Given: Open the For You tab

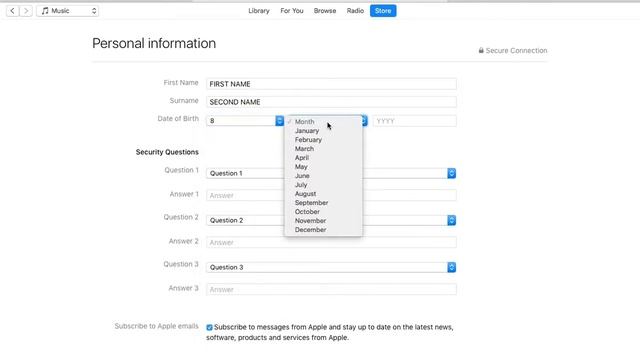Looking at the screenshot, I should (292, 11).
